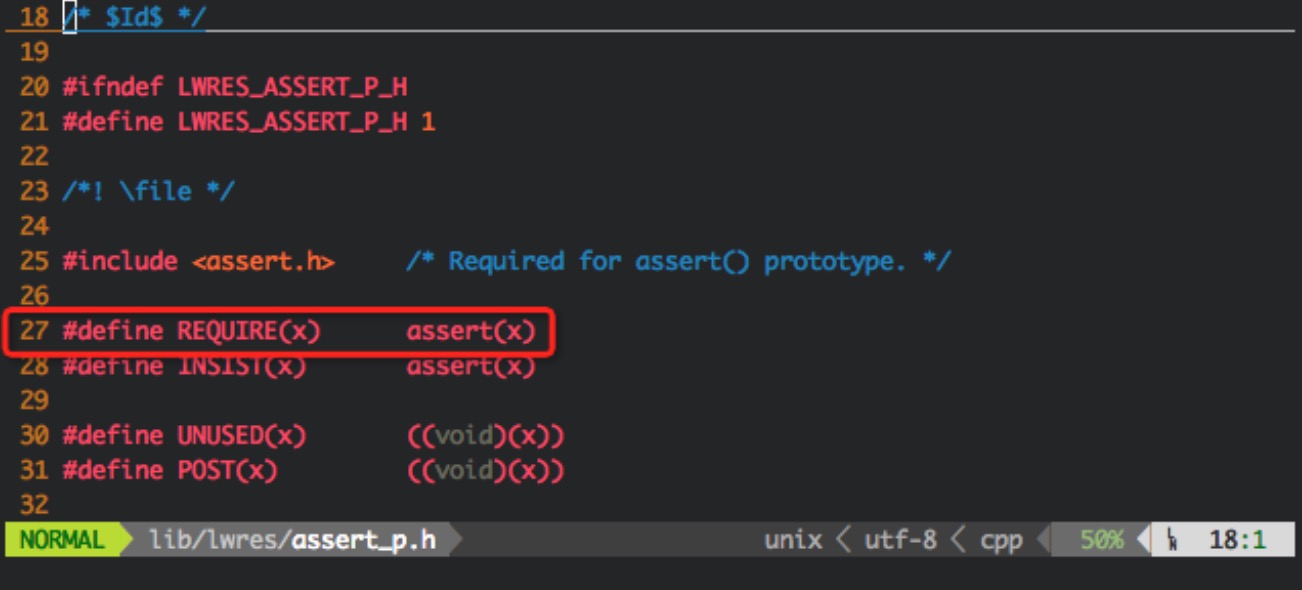
Task: Click on UNUSED(x) macro name
Action: click(x=241, y=436)
